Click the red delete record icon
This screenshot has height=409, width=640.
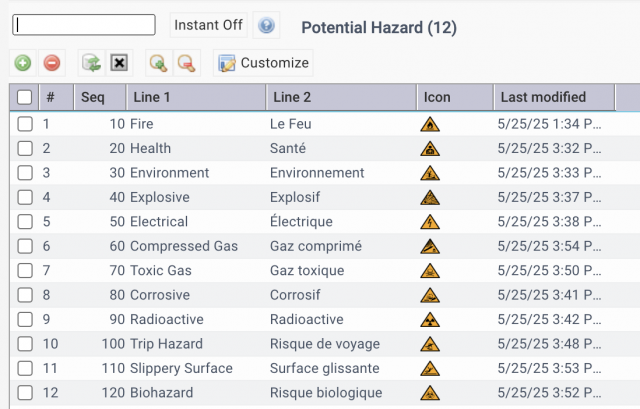click(x=52, y=63)
